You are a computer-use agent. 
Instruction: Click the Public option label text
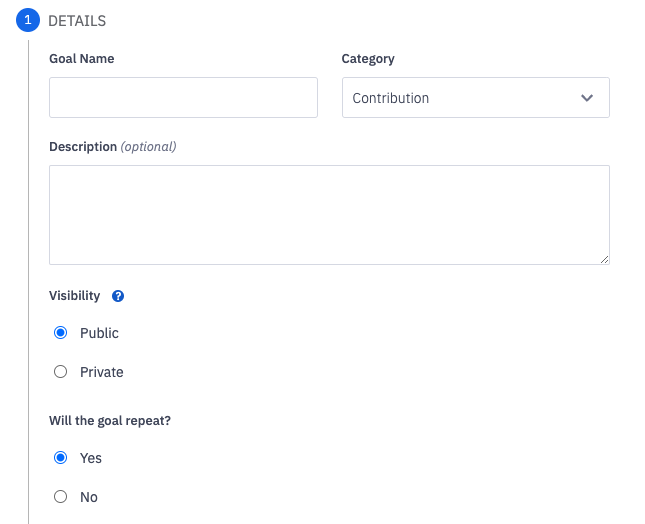point(99,333)
